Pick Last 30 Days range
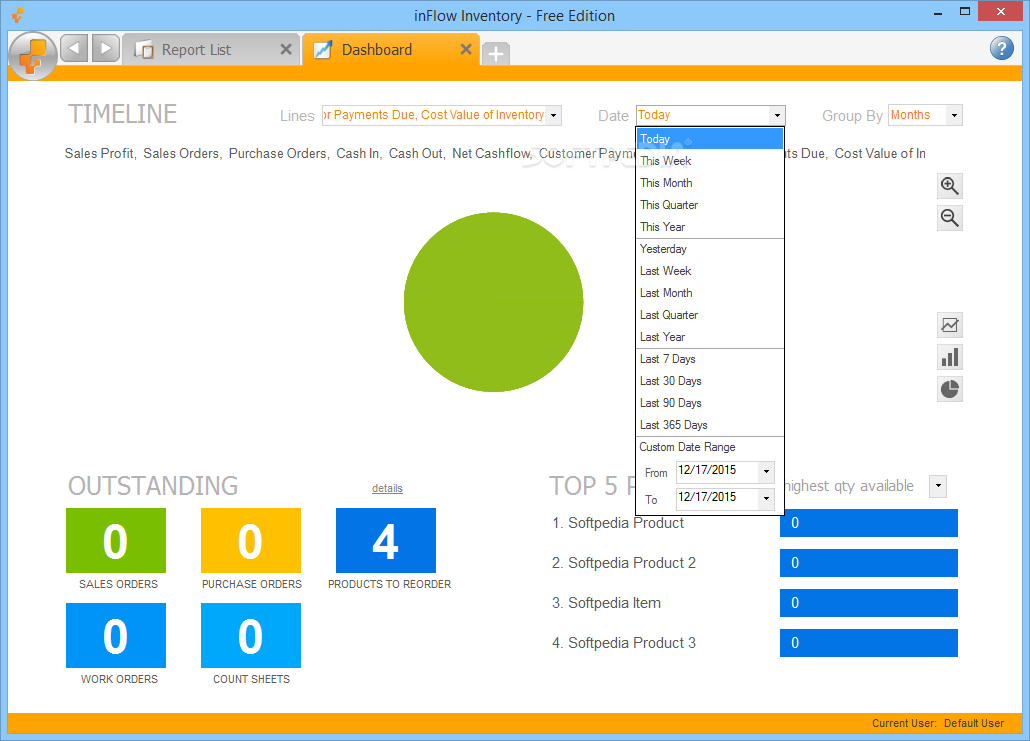 pyautogui.click(x=709, y=381)
